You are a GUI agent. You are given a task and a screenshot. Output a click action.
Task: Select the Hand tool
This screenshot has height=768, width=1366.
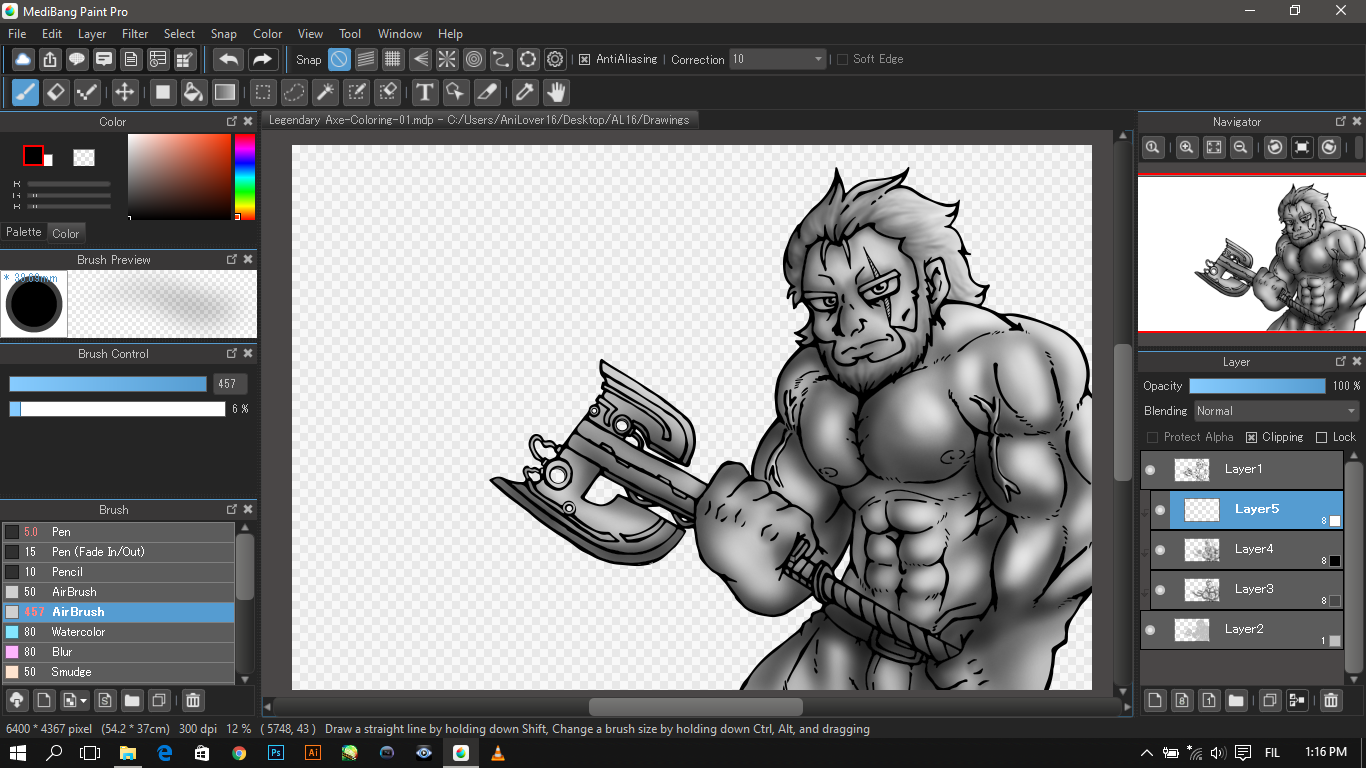(x=556, y=93)
